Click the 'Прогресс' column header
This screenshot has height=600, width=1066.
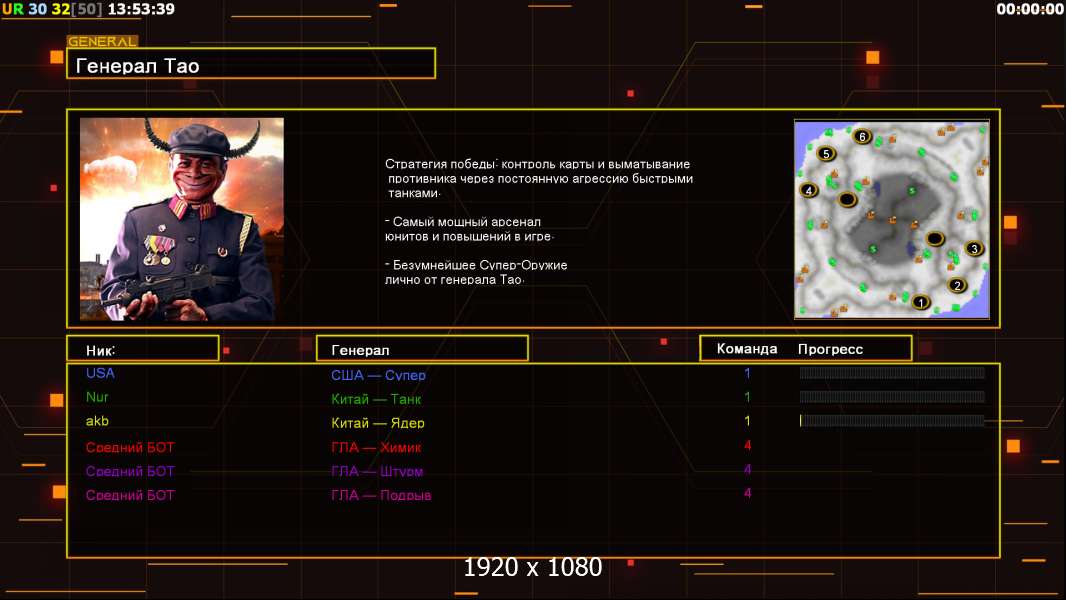click(830, 349)
